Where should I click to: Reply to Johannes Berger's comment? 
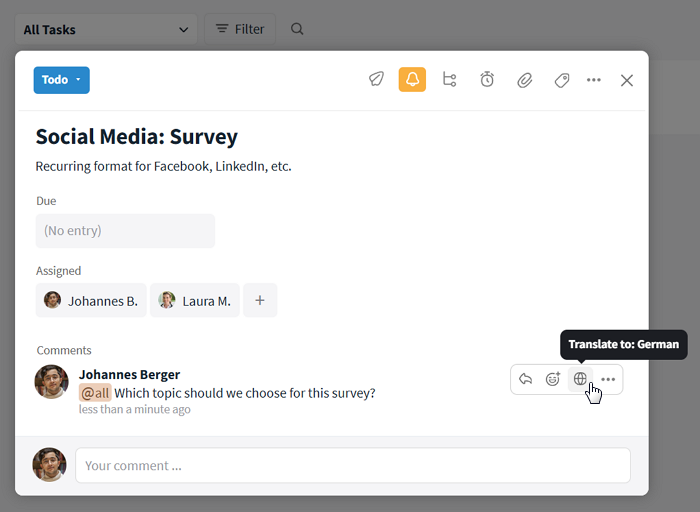point(526,379)
